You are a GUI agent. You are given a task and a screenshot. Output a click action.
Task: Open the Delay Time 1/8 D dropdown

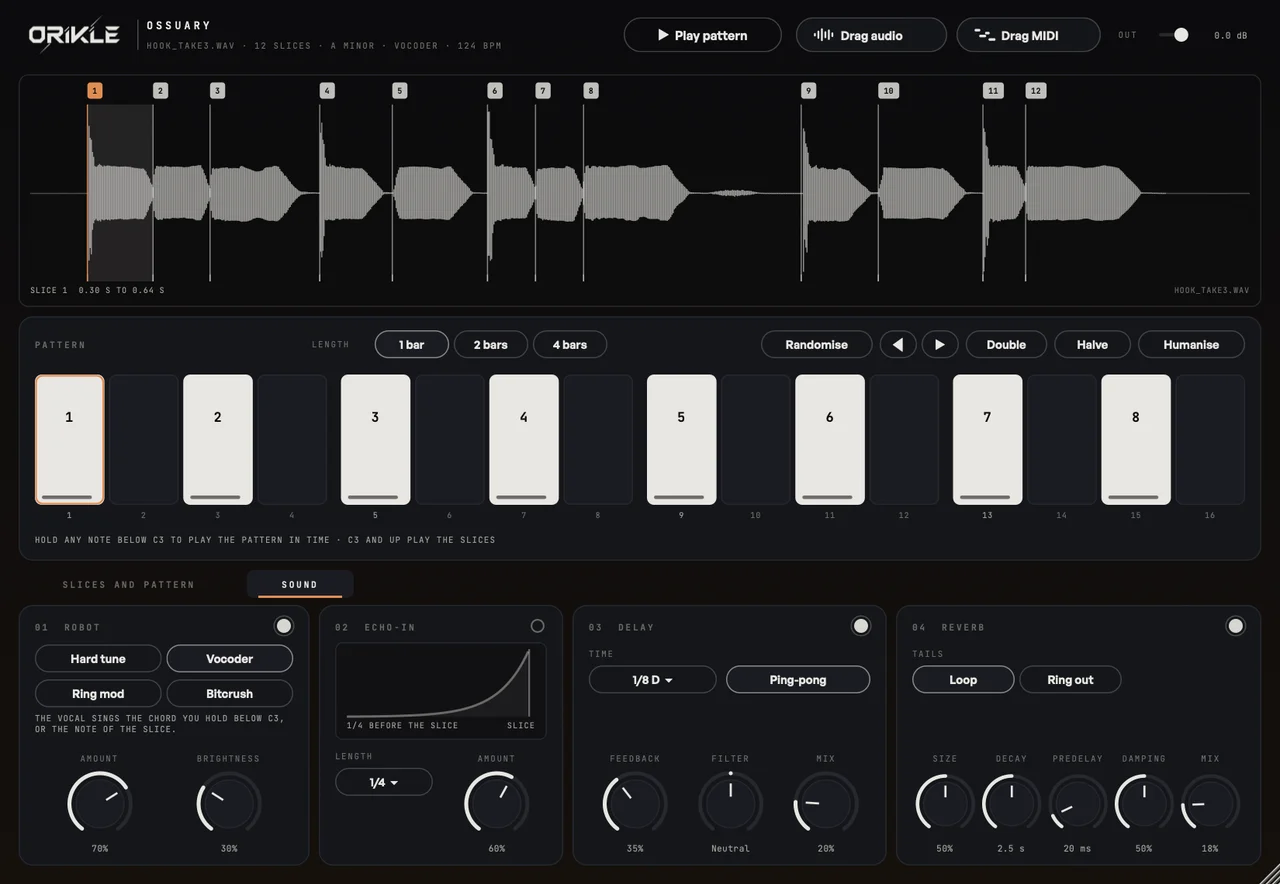click(x=653, y=680)
